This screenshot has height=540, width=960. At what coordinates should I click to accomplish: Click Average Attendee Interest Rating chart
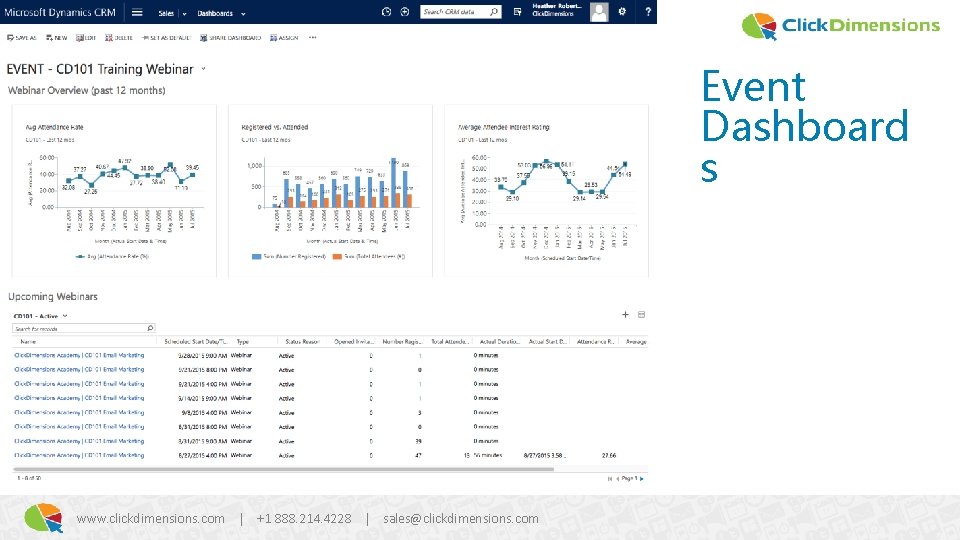pyautogui.click(x=546, y=191)
